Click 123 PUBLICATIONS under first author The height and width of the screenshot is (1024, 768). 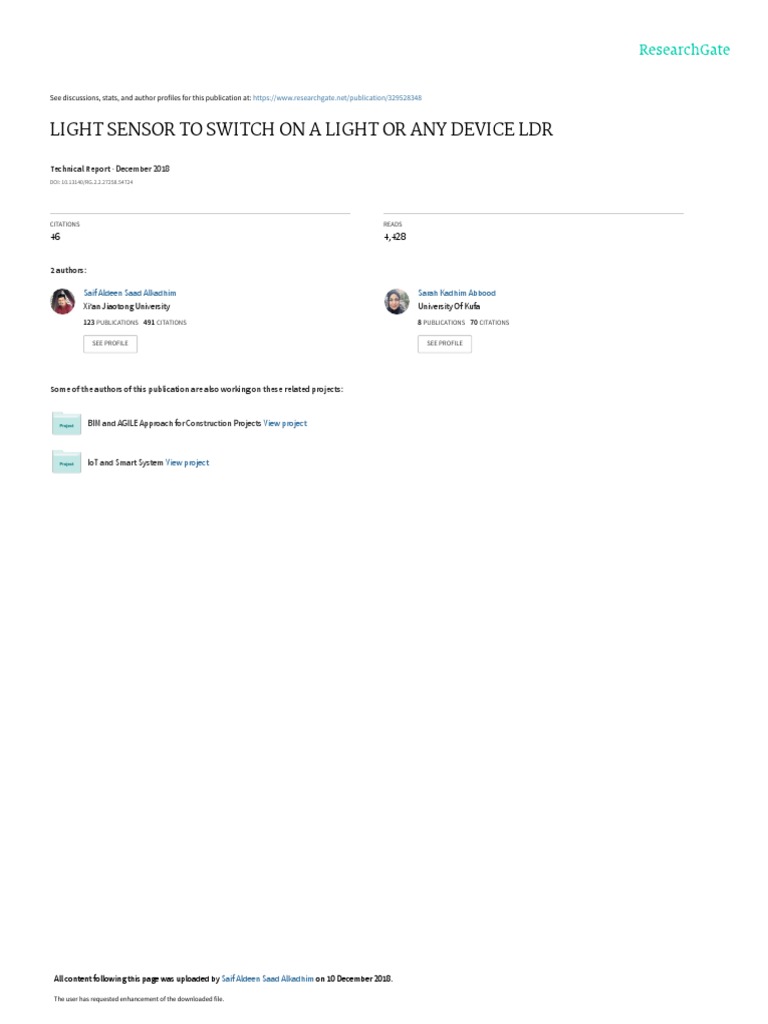coord(110,323)
